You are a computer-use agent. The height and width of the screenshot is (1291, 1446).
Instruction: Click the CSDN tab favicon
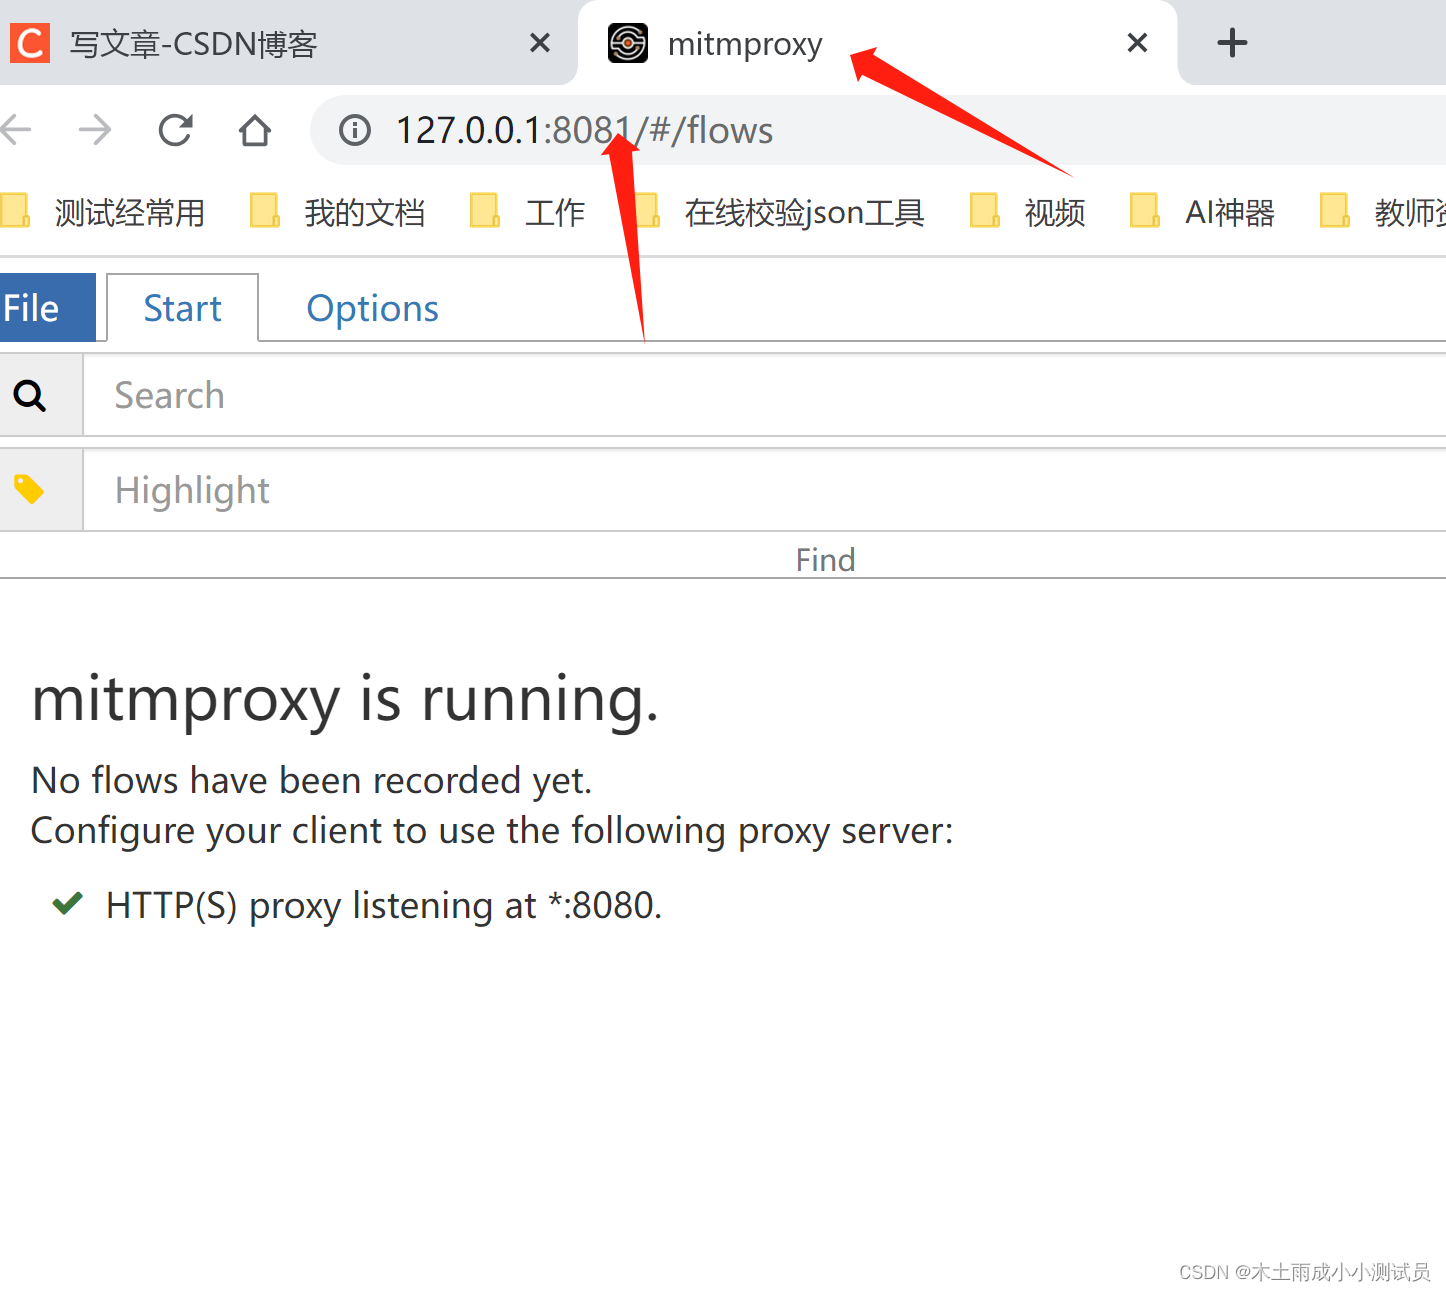click(x=30, y=43)
